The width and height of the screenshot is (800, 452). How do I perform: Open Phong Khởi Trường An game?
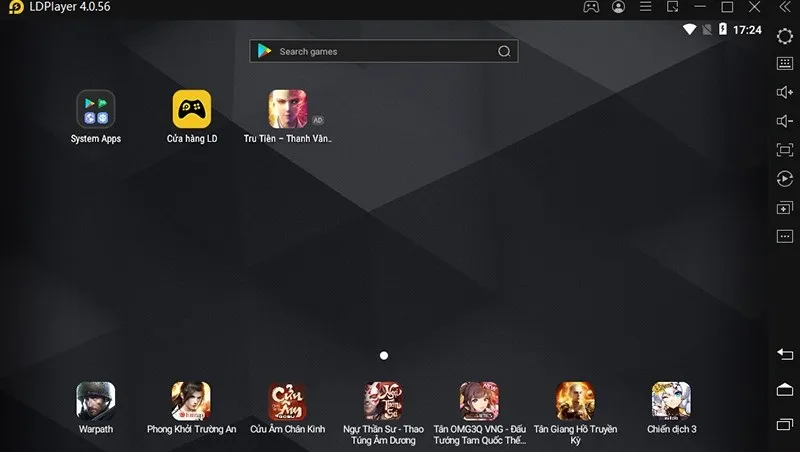[x=191, y=401]
